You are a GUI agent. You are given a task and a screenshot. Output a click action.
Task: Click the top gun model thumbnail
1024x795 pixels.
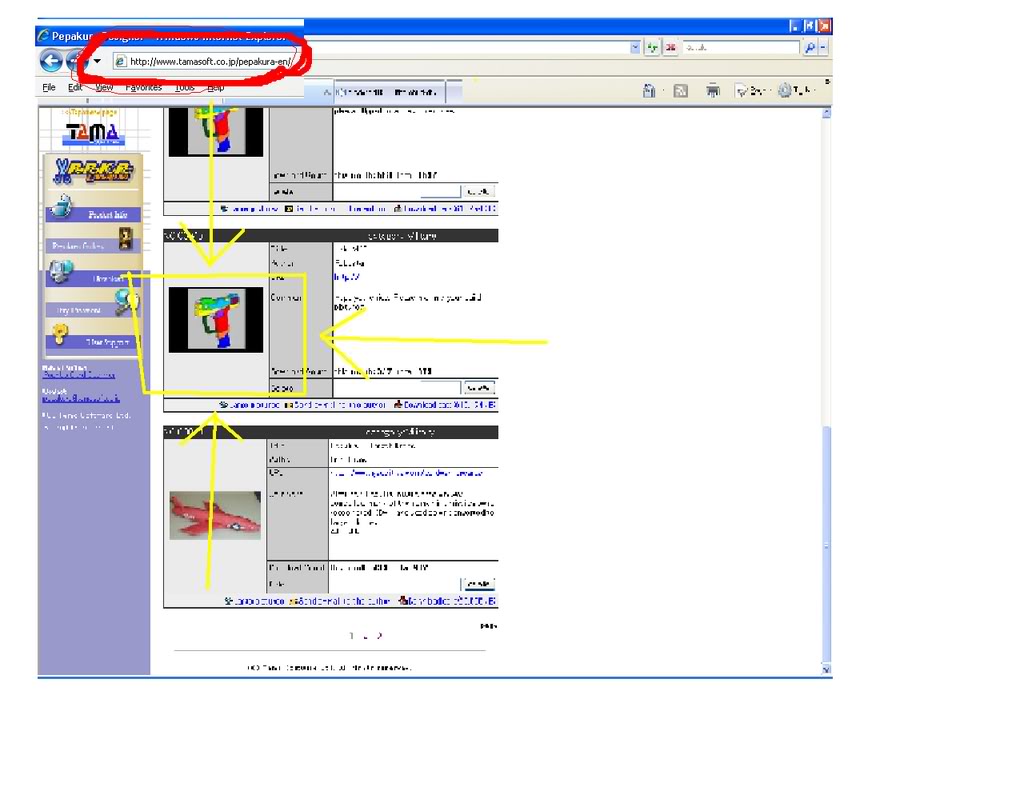pyautogui.click(x=216, y=132)
